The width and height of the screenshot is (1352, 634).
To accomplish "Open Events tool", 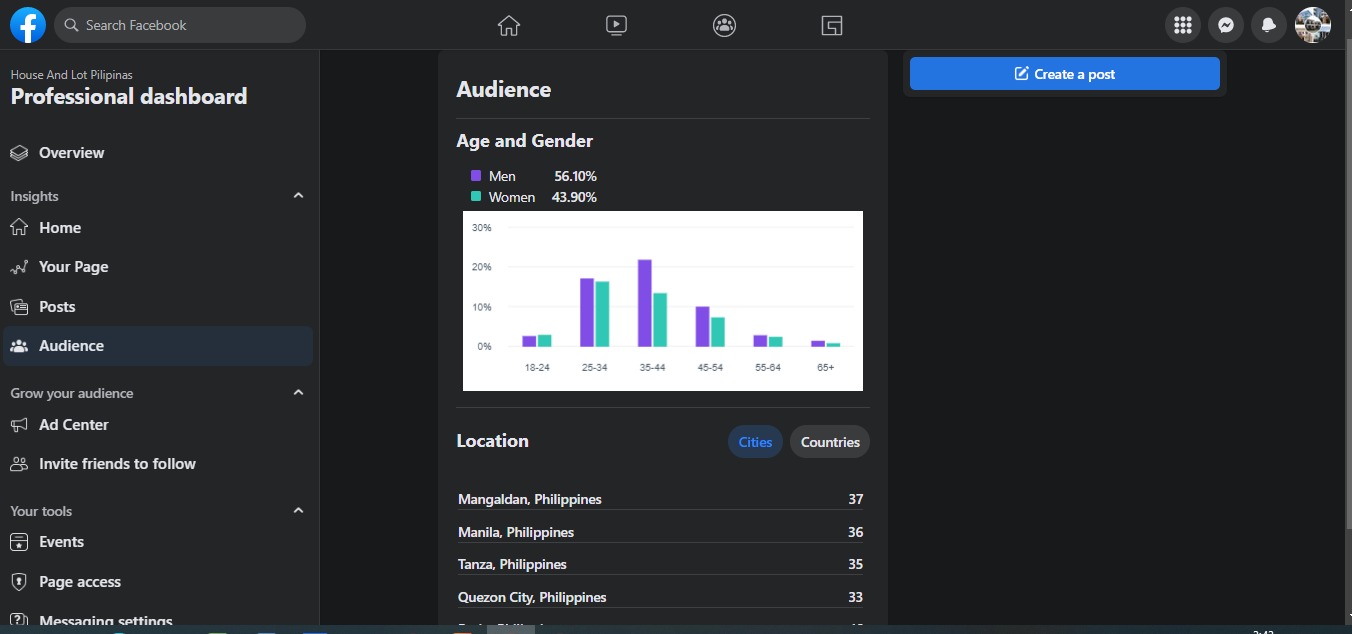I will point(158,542).
